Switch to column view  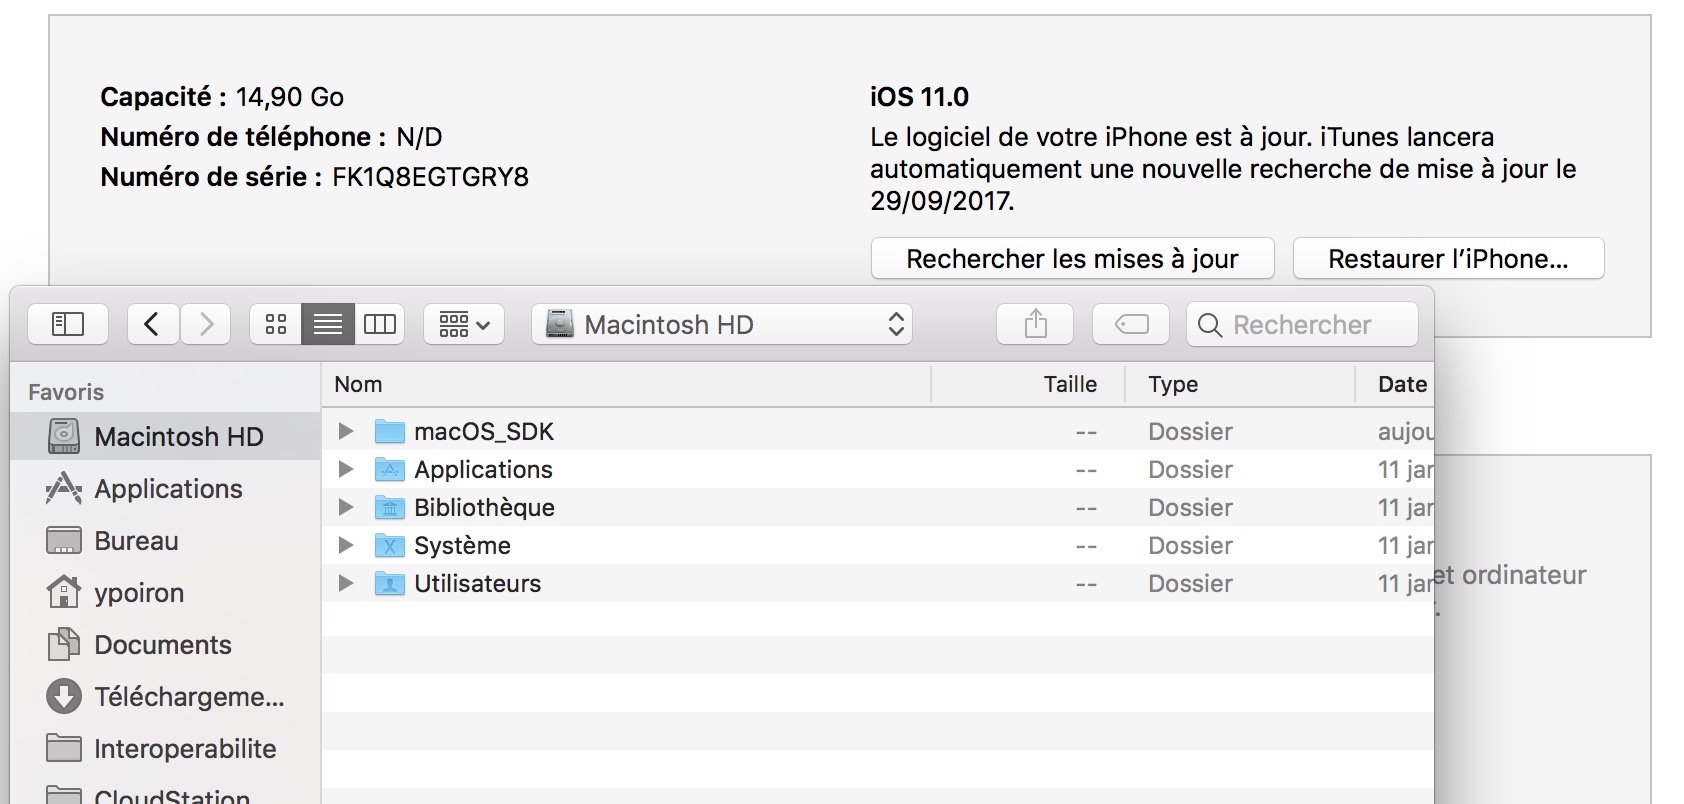380,324
